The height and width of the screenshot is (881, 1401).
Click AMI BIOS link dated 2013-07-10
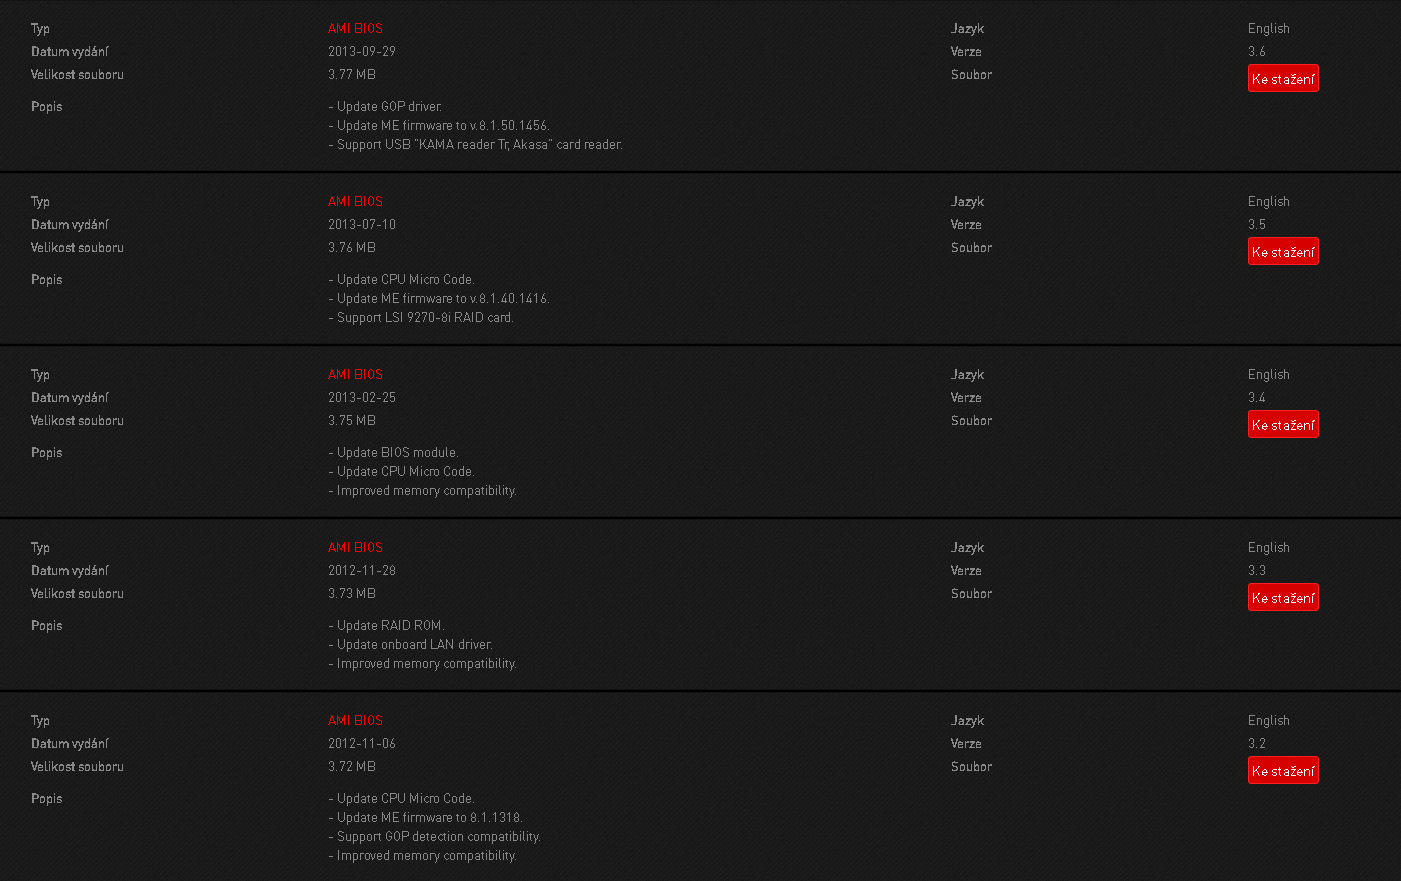point(355,202)
